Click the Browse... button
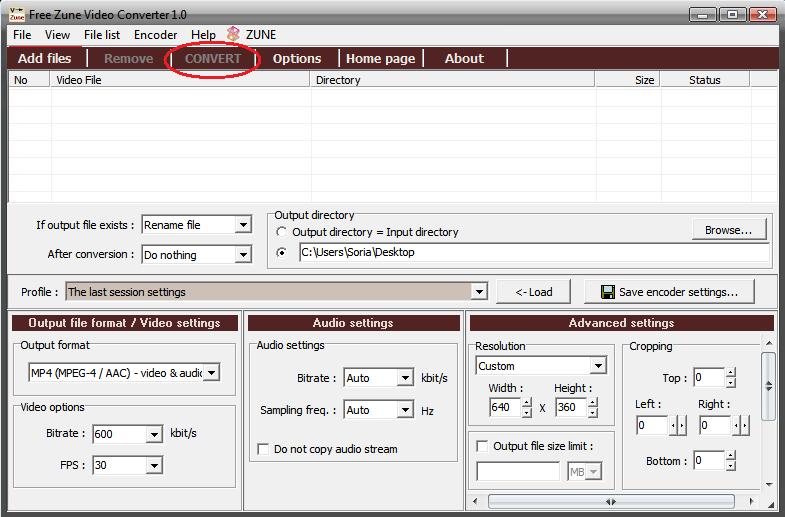This screenshot has height=517, width=785. (728, 230)
